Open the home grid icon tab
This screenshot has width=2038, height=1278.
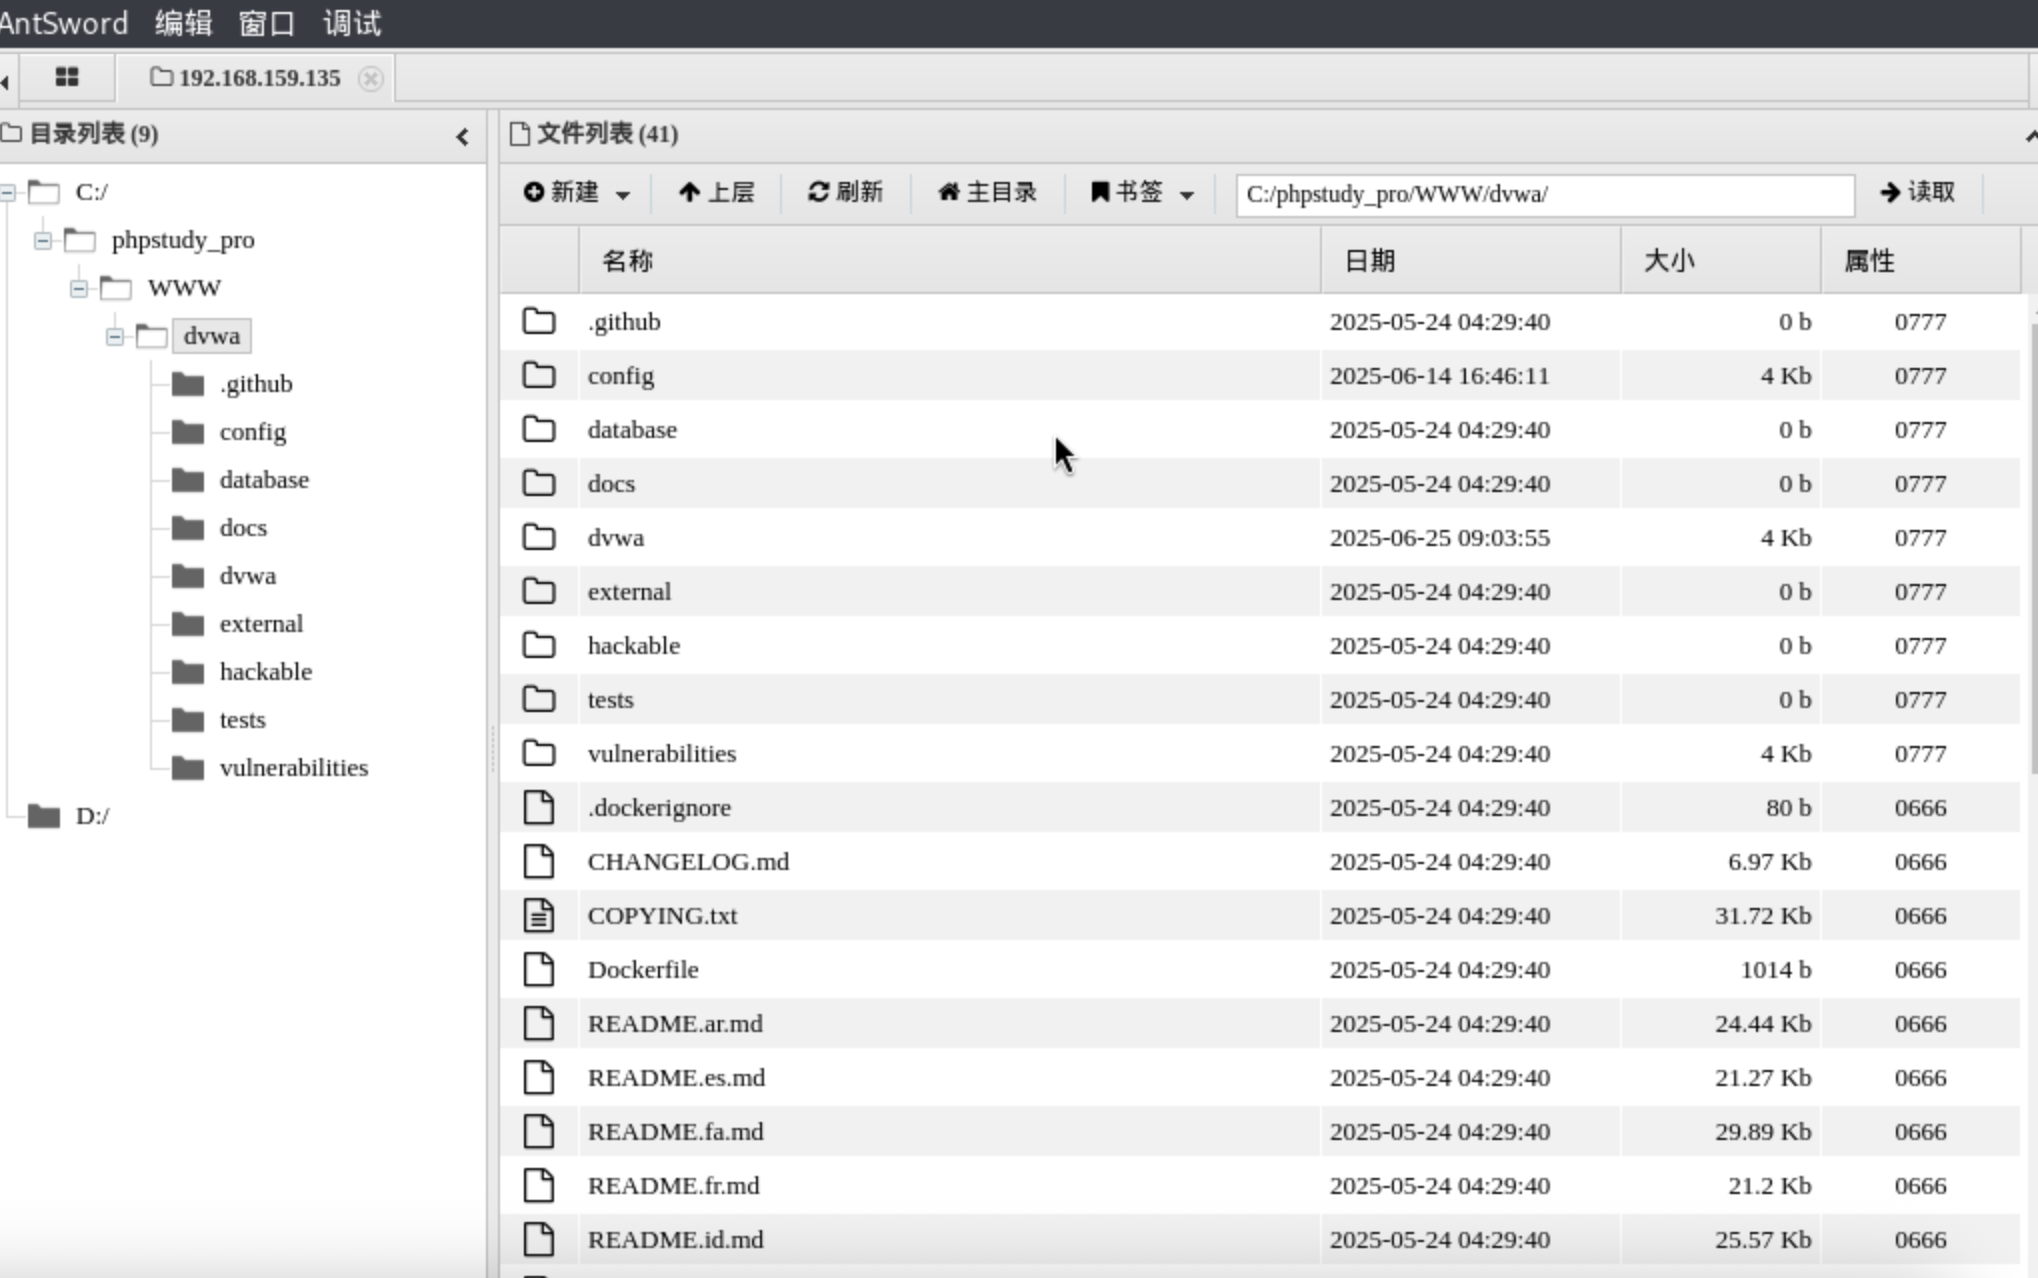click(x=67, y=77)
